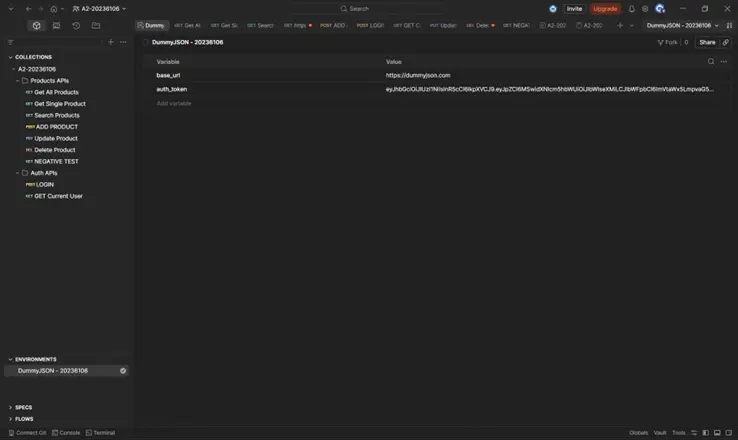The image size is (738, 440).
Task: Expand the FLOWS section
Action: click(10, 419)
